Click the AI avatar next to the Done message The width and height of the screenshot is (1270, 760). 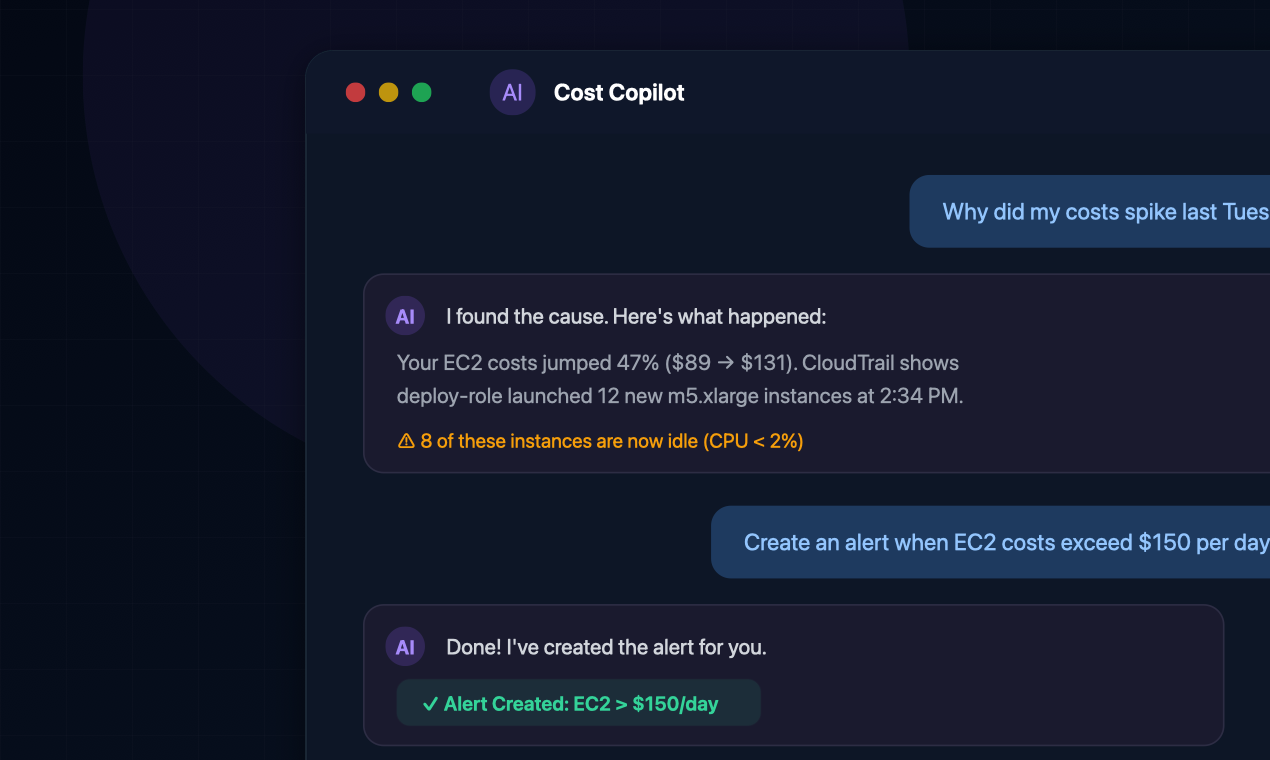[x=405, y=646]
